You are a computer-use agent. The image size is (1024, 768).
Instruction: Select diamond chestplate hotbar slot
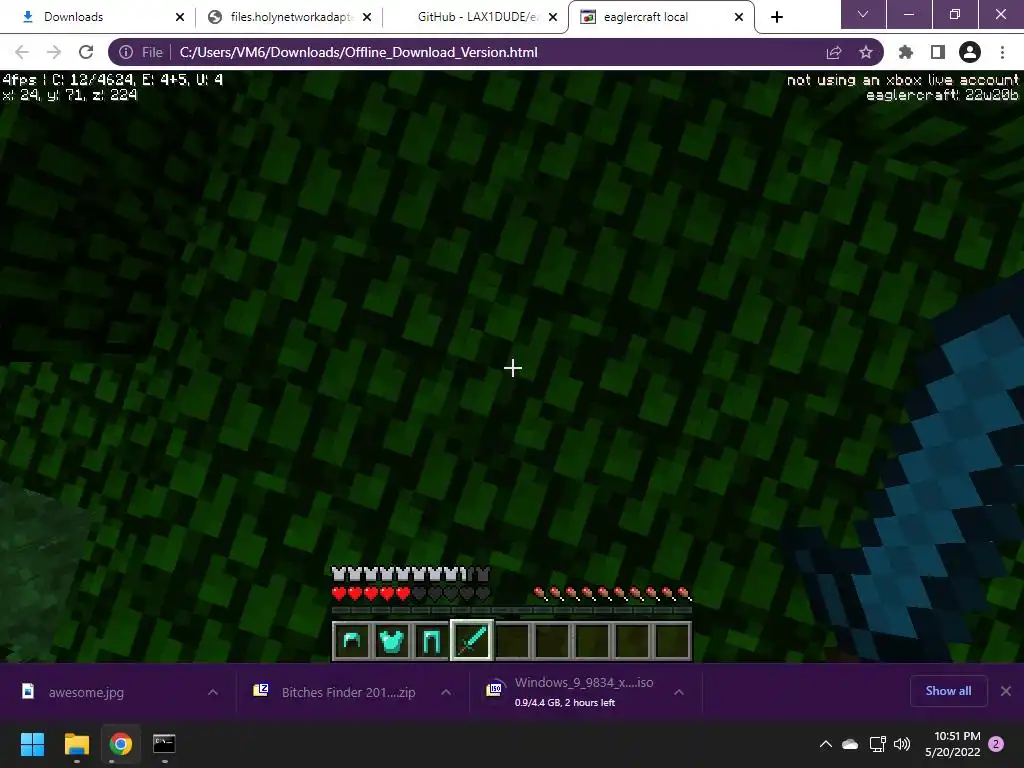392,641
